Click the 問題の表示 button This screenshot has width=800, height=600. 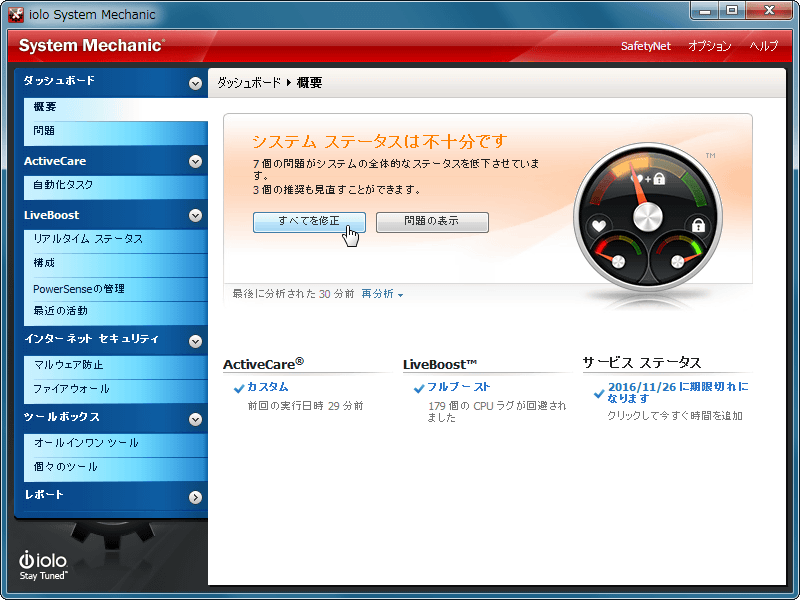point(432,222)
